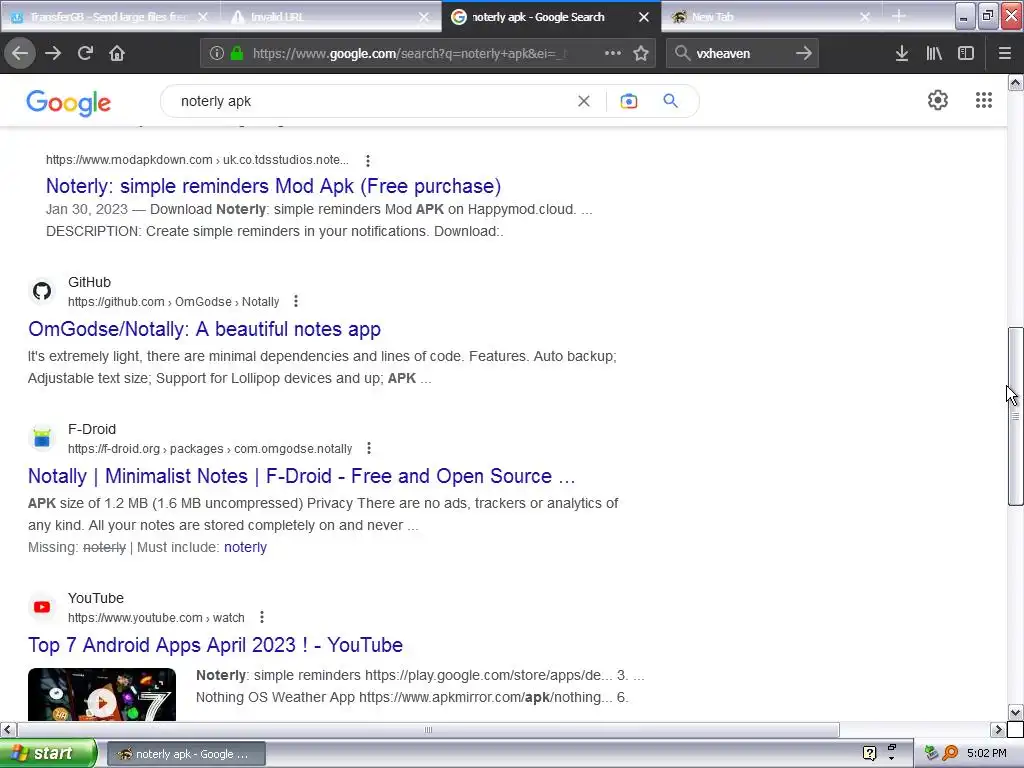
Task: Open the browser home page
Action: click(x=117, y=53)
